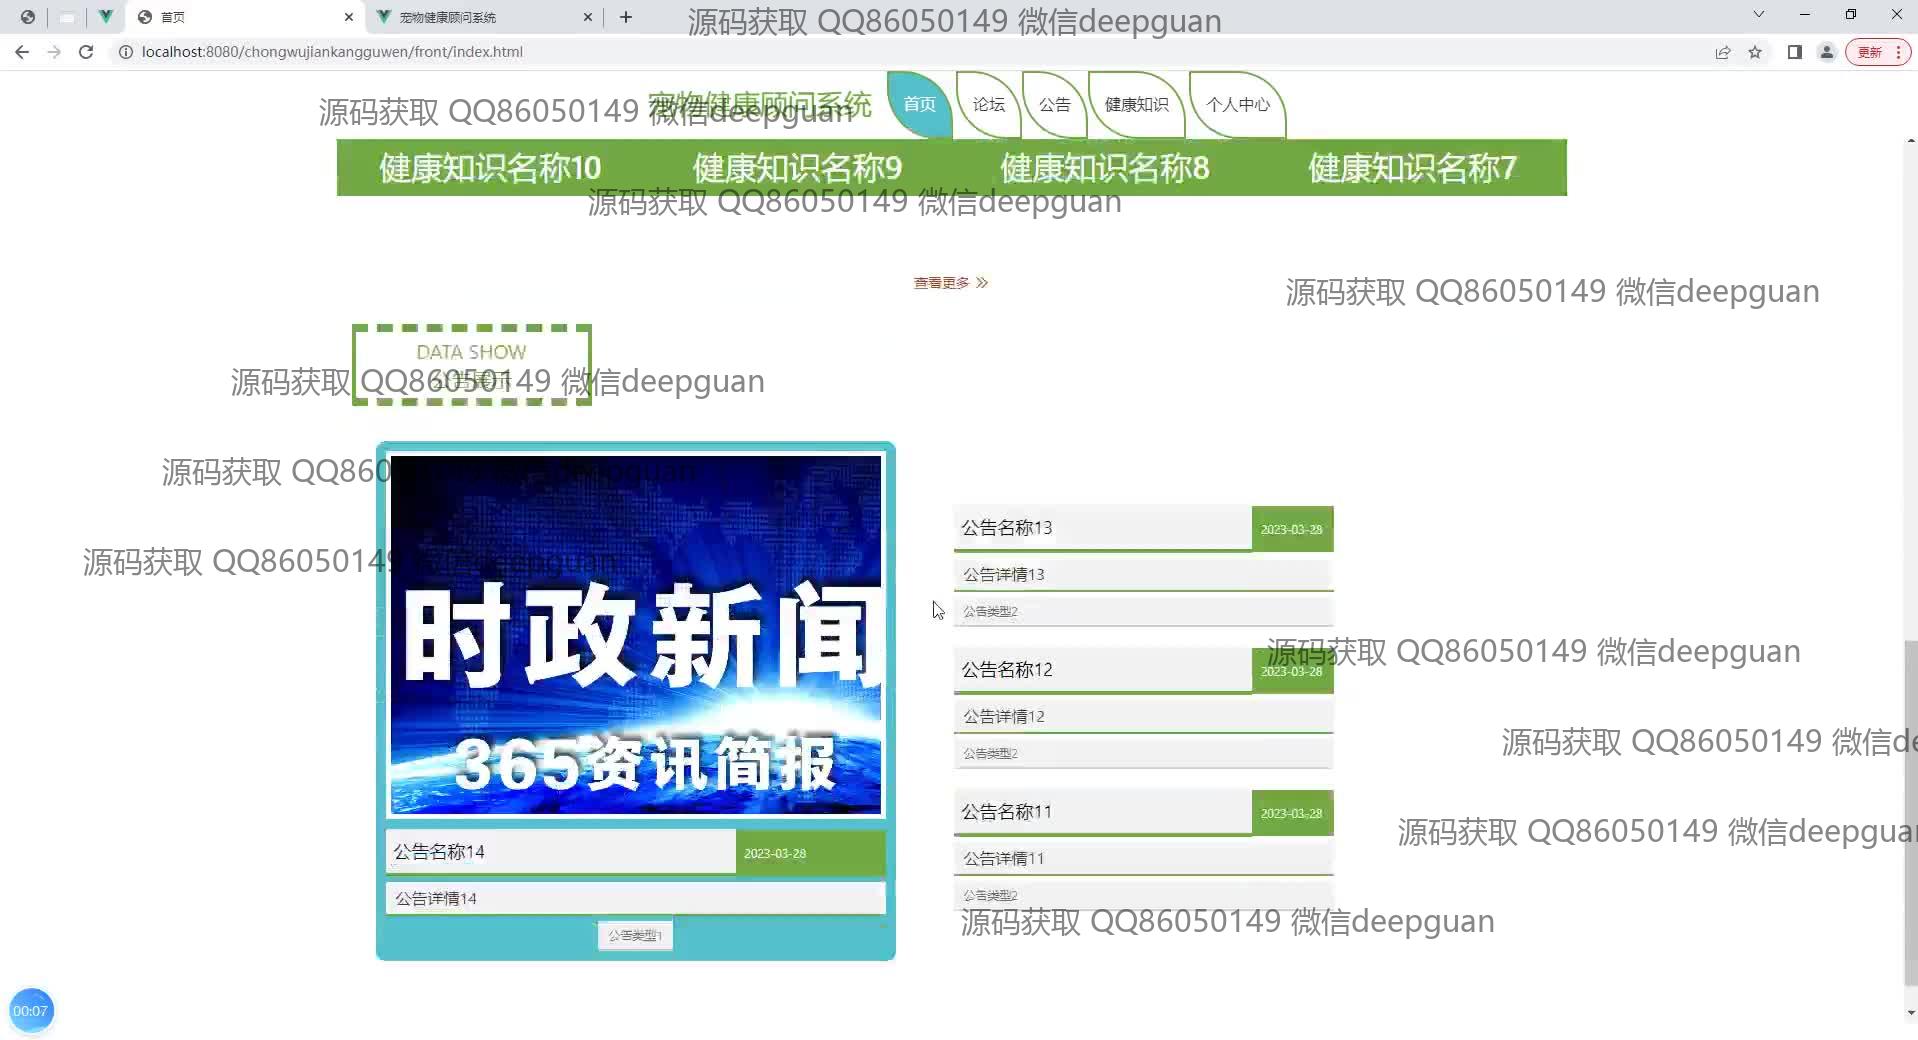
Task: Click the DATA SHOW section heading box
Action: point(471,365)
